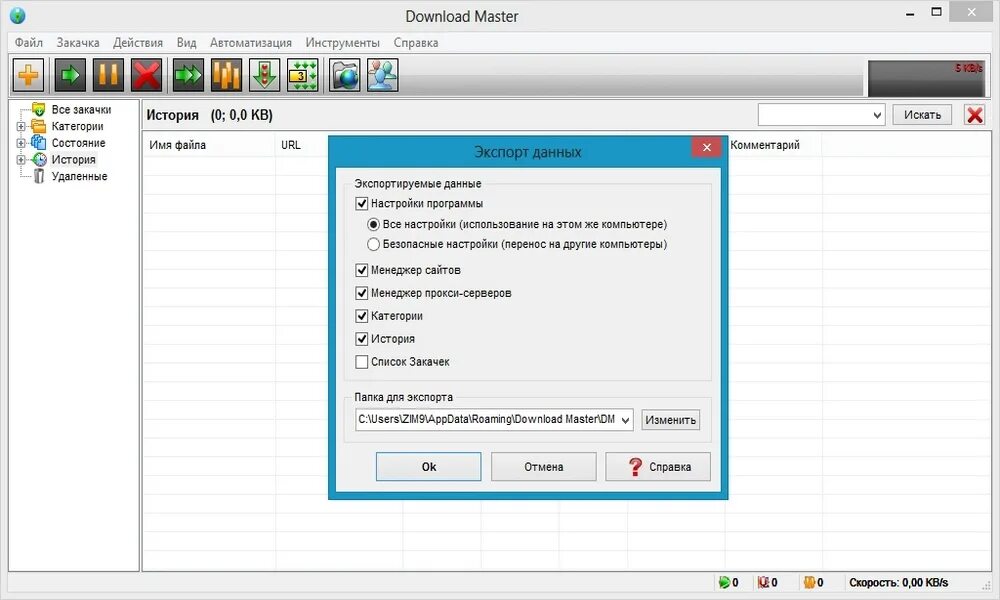Image resolution: width=1000 pixels, height=600 pixels.
Task: Uncheck Менеджер сайтов checkbox
Action: [x=362, y=270]
